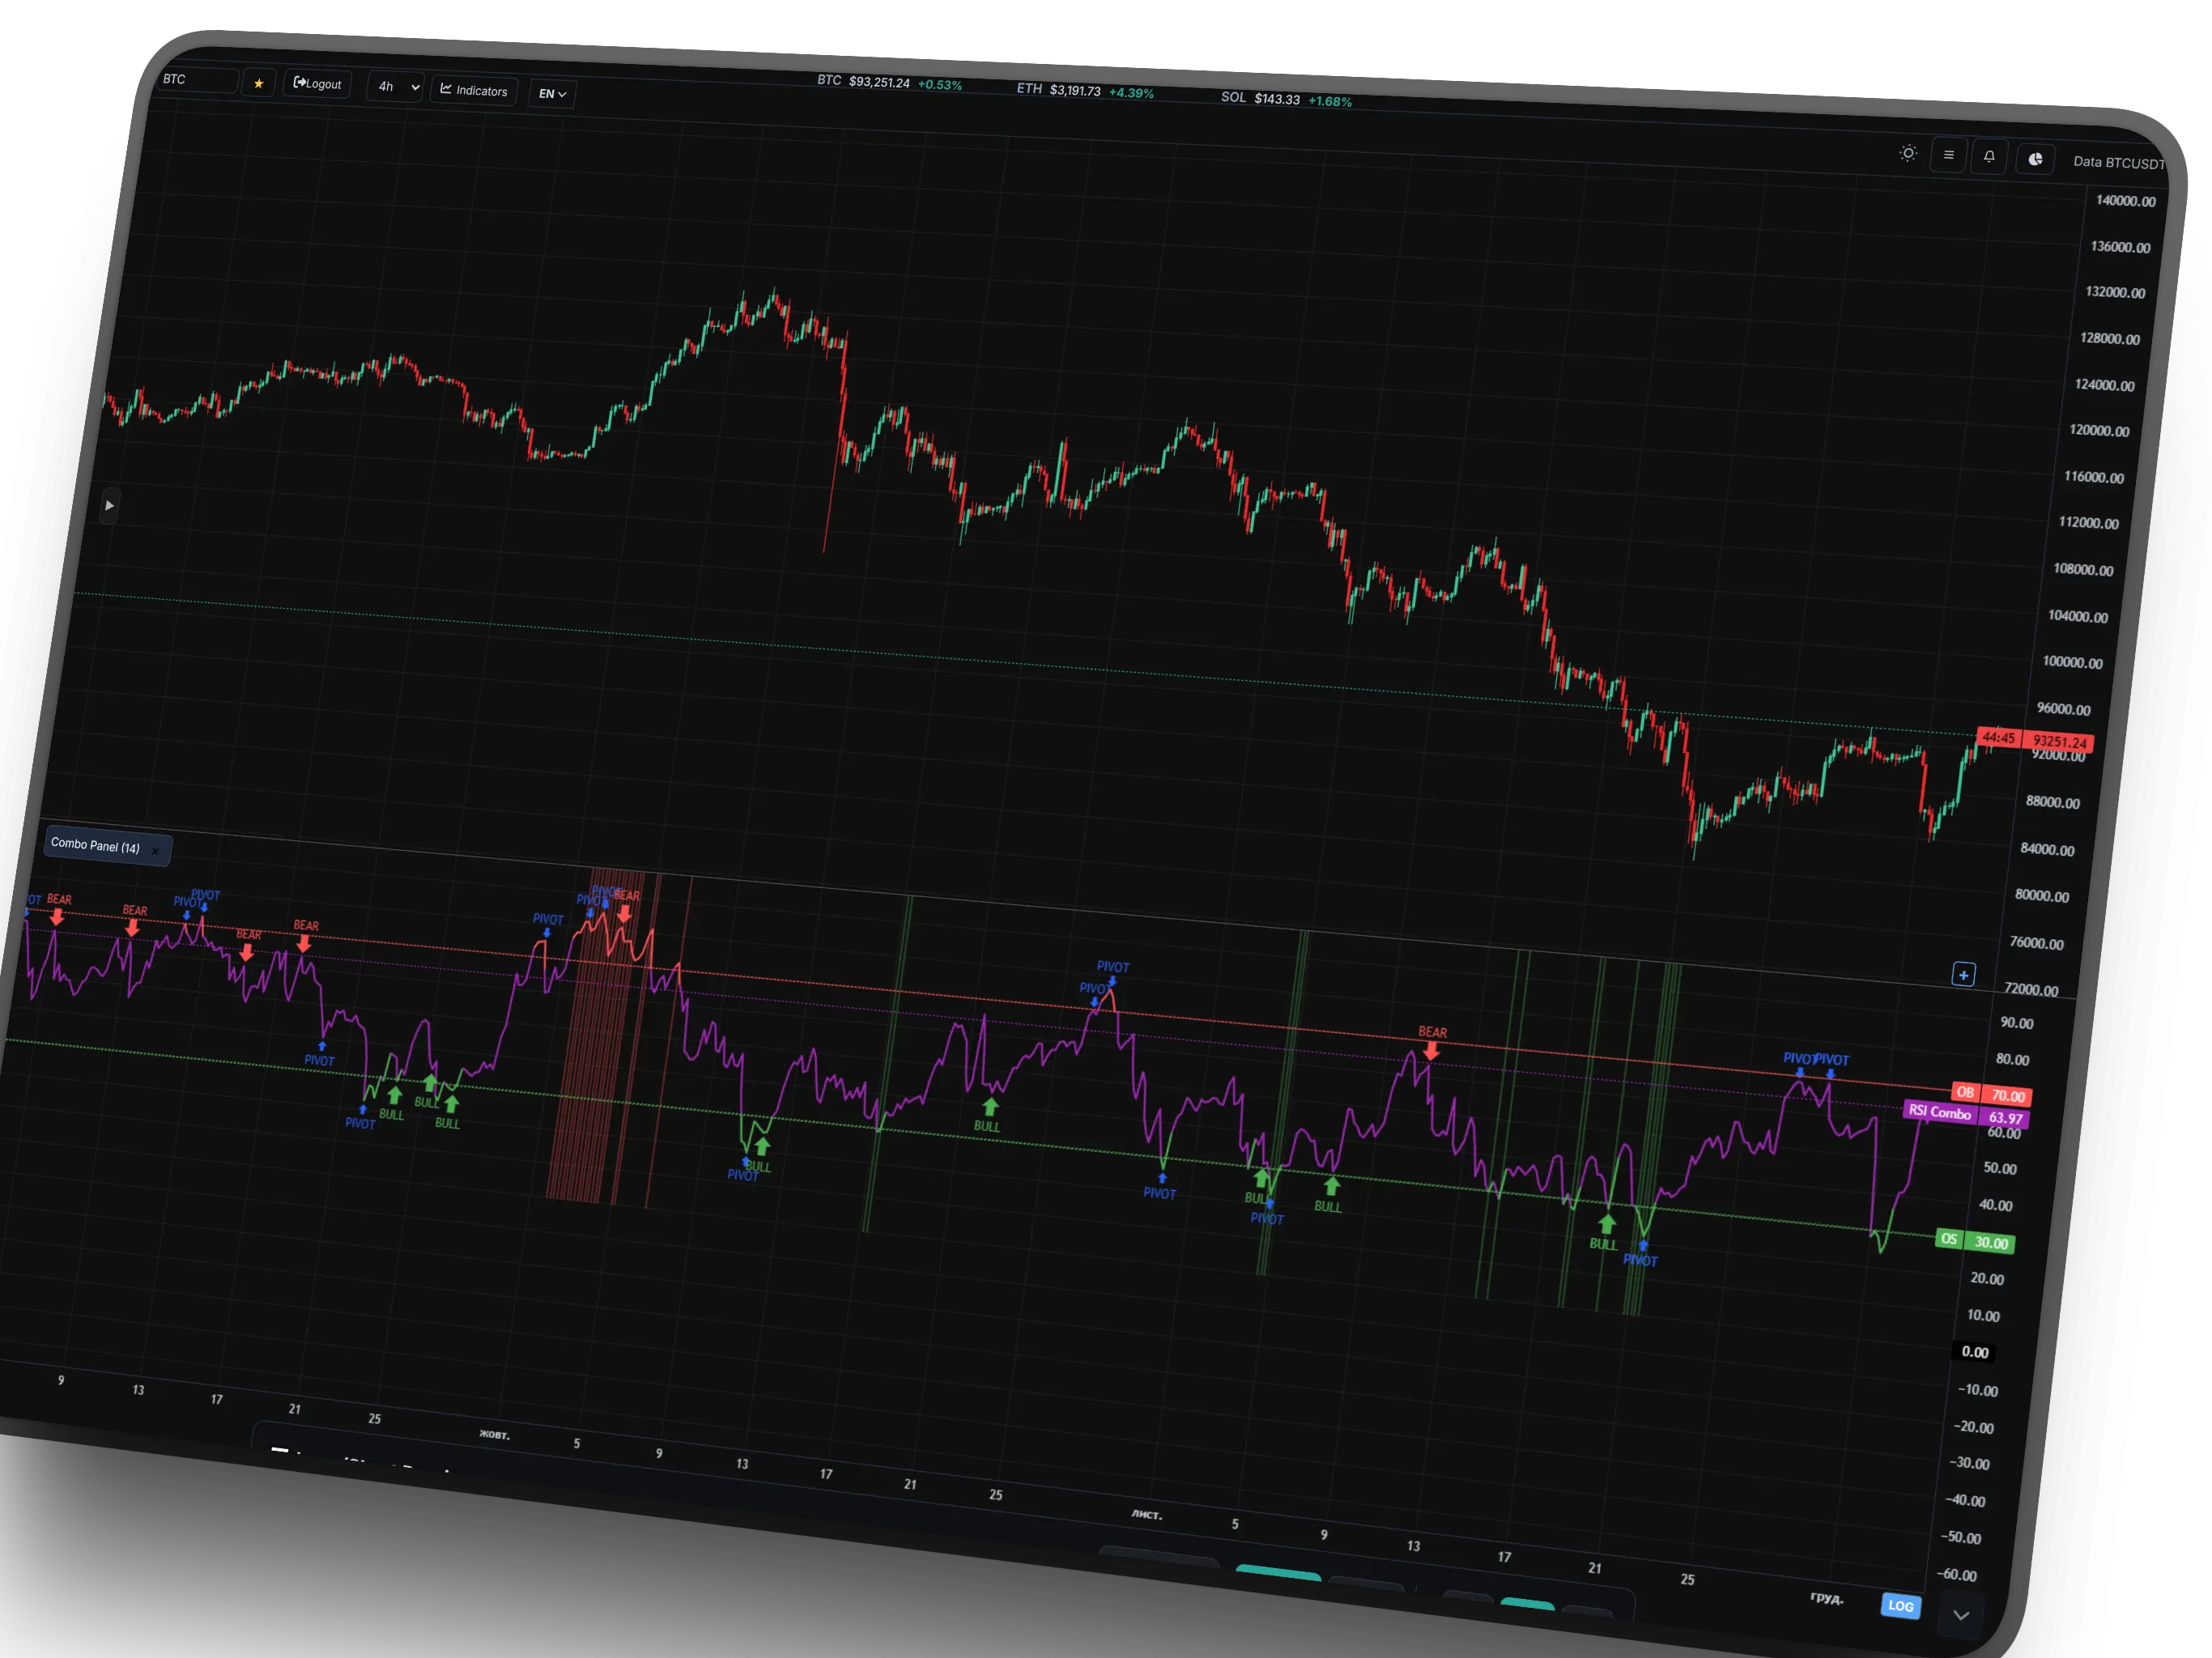This screenshot has width=2212, height=1658.
Task: Expand left sidebar with the play arrow
Action: (x=109, y=505)
